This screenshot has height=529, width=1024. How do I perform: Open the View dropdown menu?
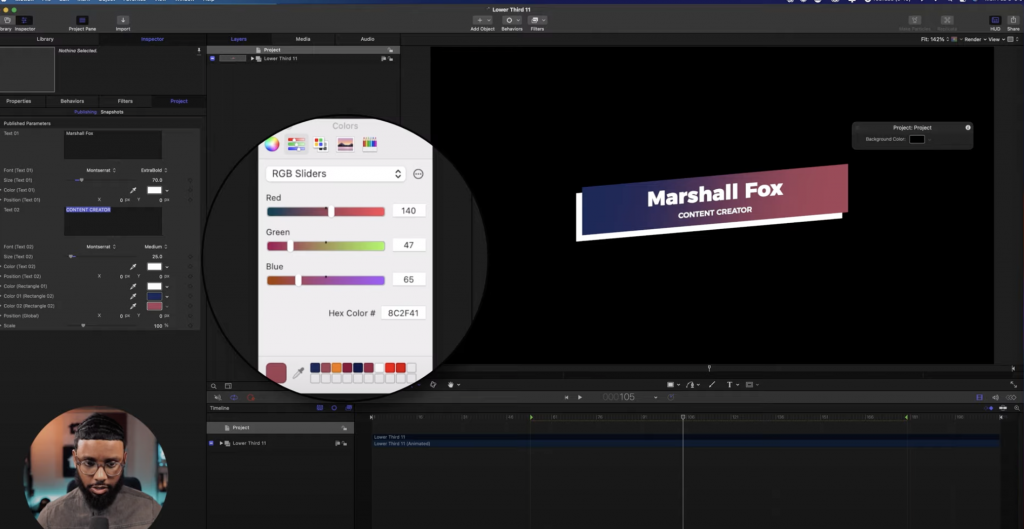pos(996,39)
